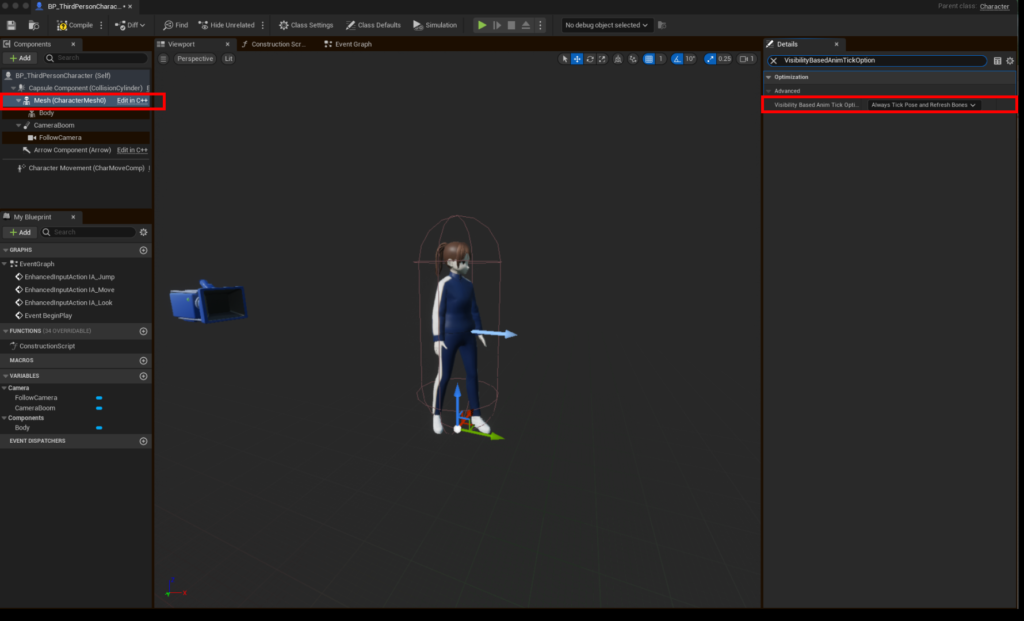Click the FollowCamera variable type pill
The height and width of the screenshot is (621, 1024).
pos(99,398)
